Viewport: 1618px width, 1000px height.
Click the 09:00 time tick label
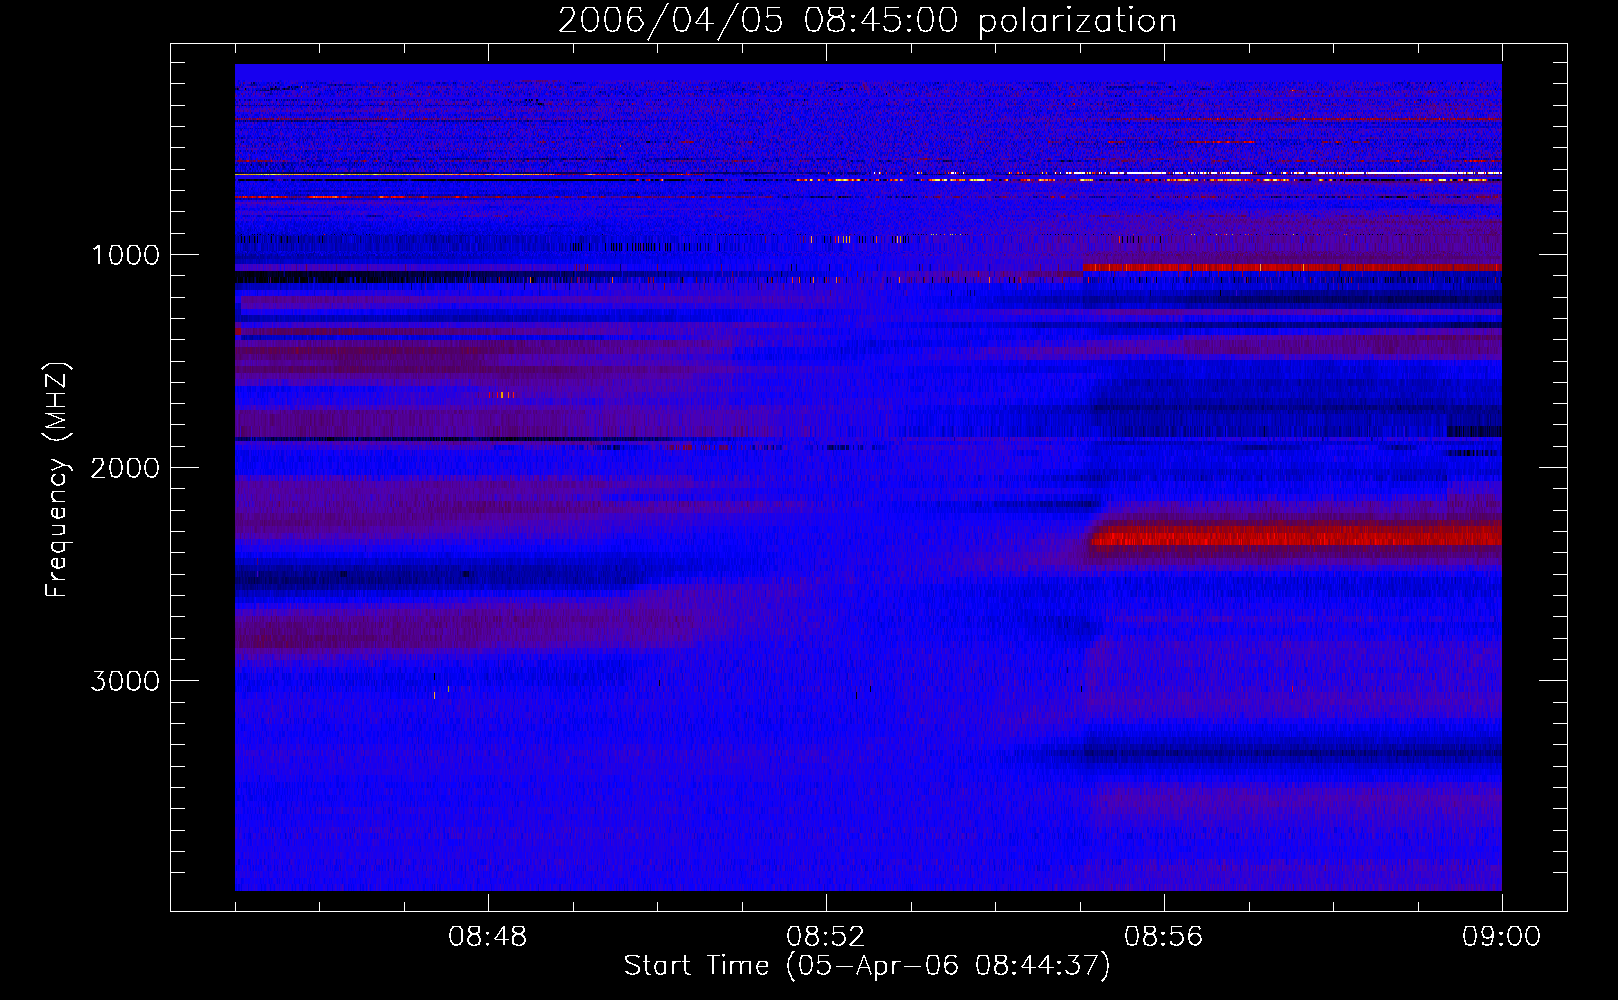[x=1502, y=937]
